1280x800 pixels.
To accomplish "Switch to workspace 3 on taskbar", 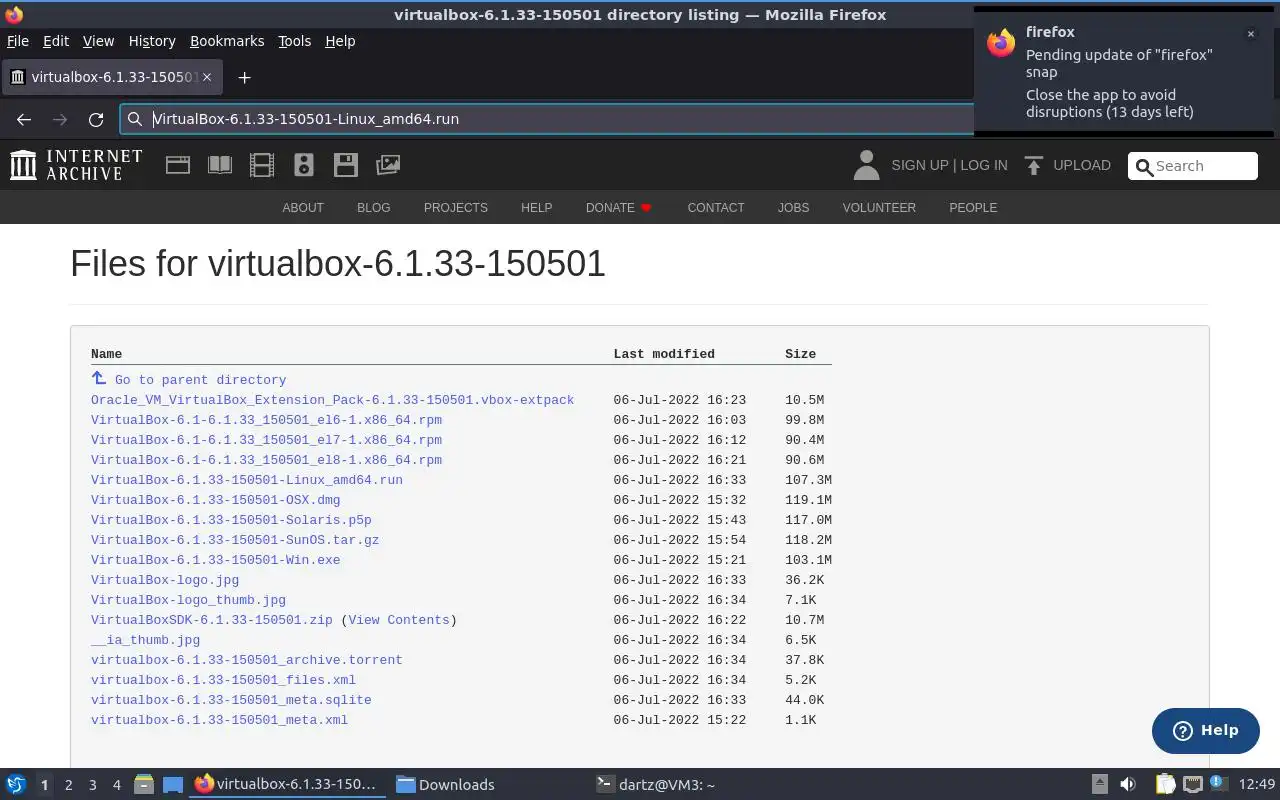I will click(92, 785).
